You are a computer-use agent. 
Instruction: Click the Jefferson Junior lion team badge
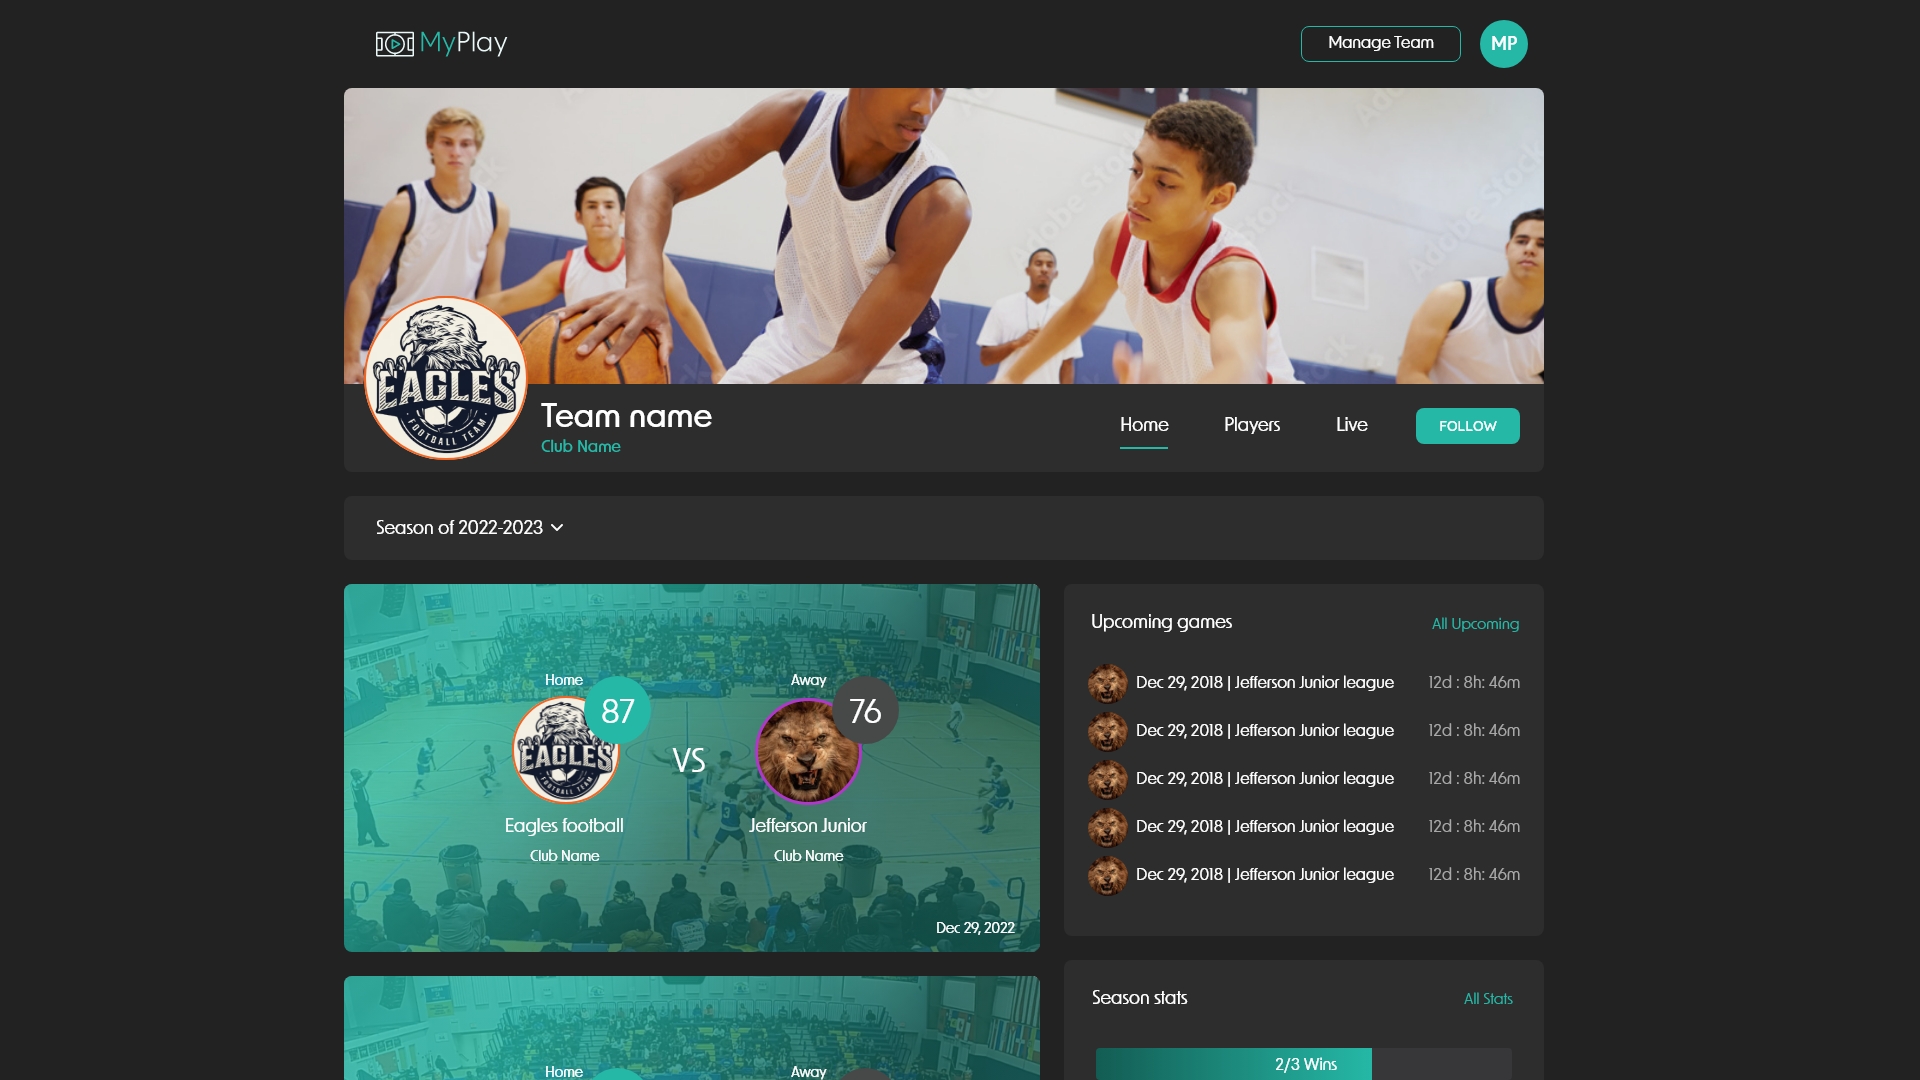click(x=808, y=751)
